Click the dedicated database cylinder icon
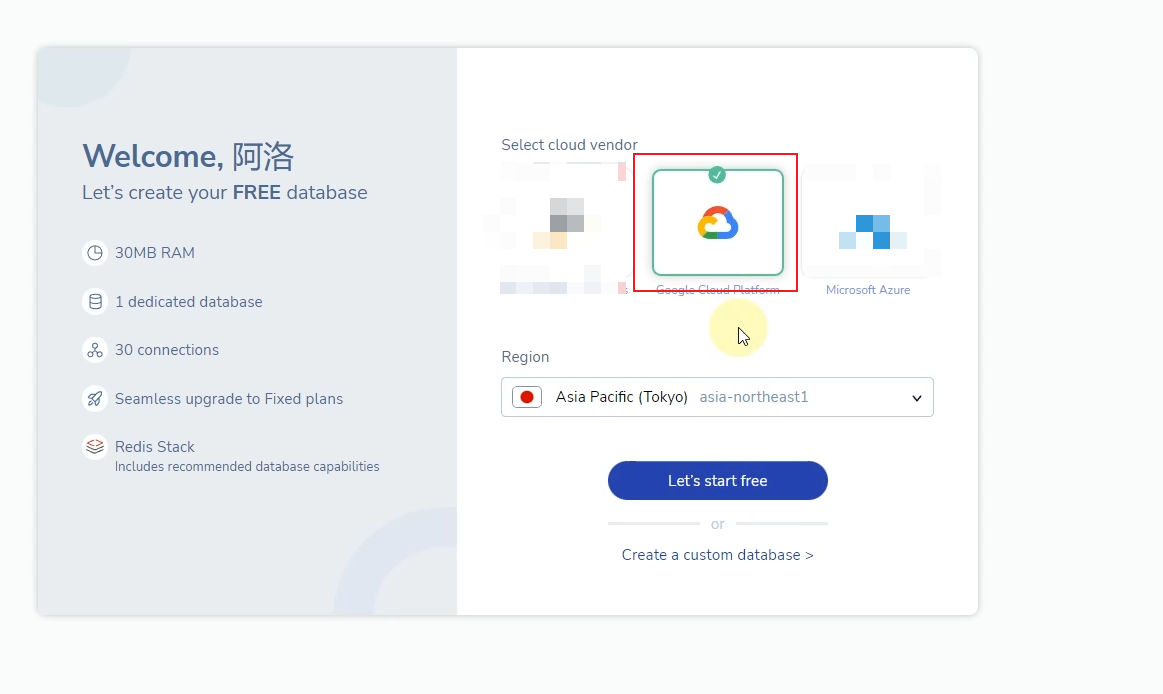 [x=95, y=302]
